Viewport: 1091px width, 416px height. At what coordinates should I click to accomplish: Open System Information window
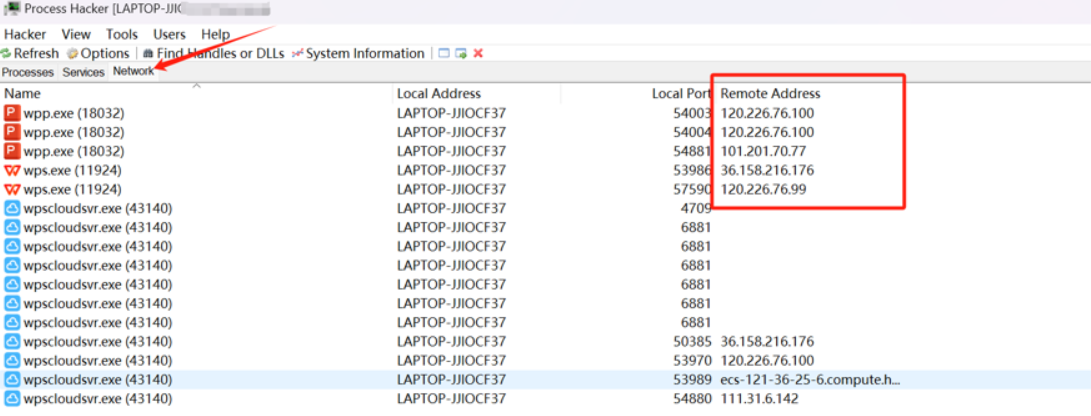coord(358,54)
